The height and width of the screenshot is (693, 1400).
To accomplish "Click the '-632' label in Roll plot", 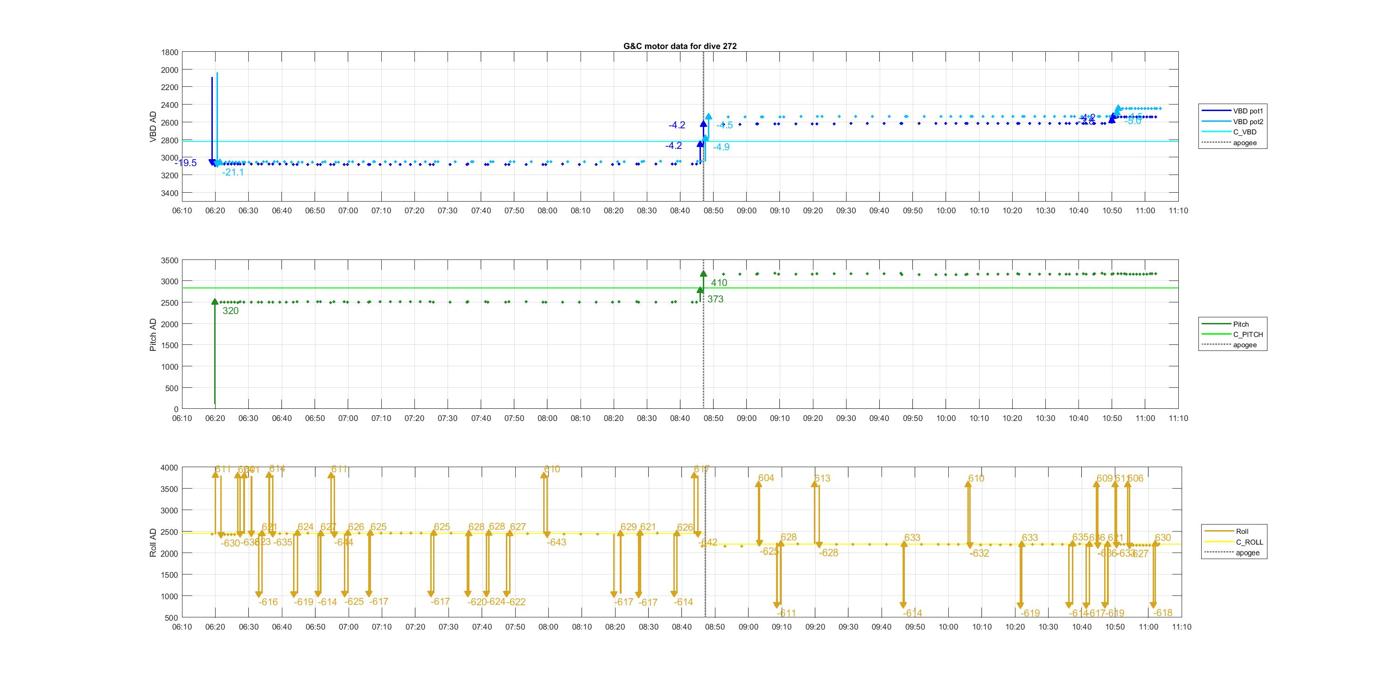I will pos(979,553).
